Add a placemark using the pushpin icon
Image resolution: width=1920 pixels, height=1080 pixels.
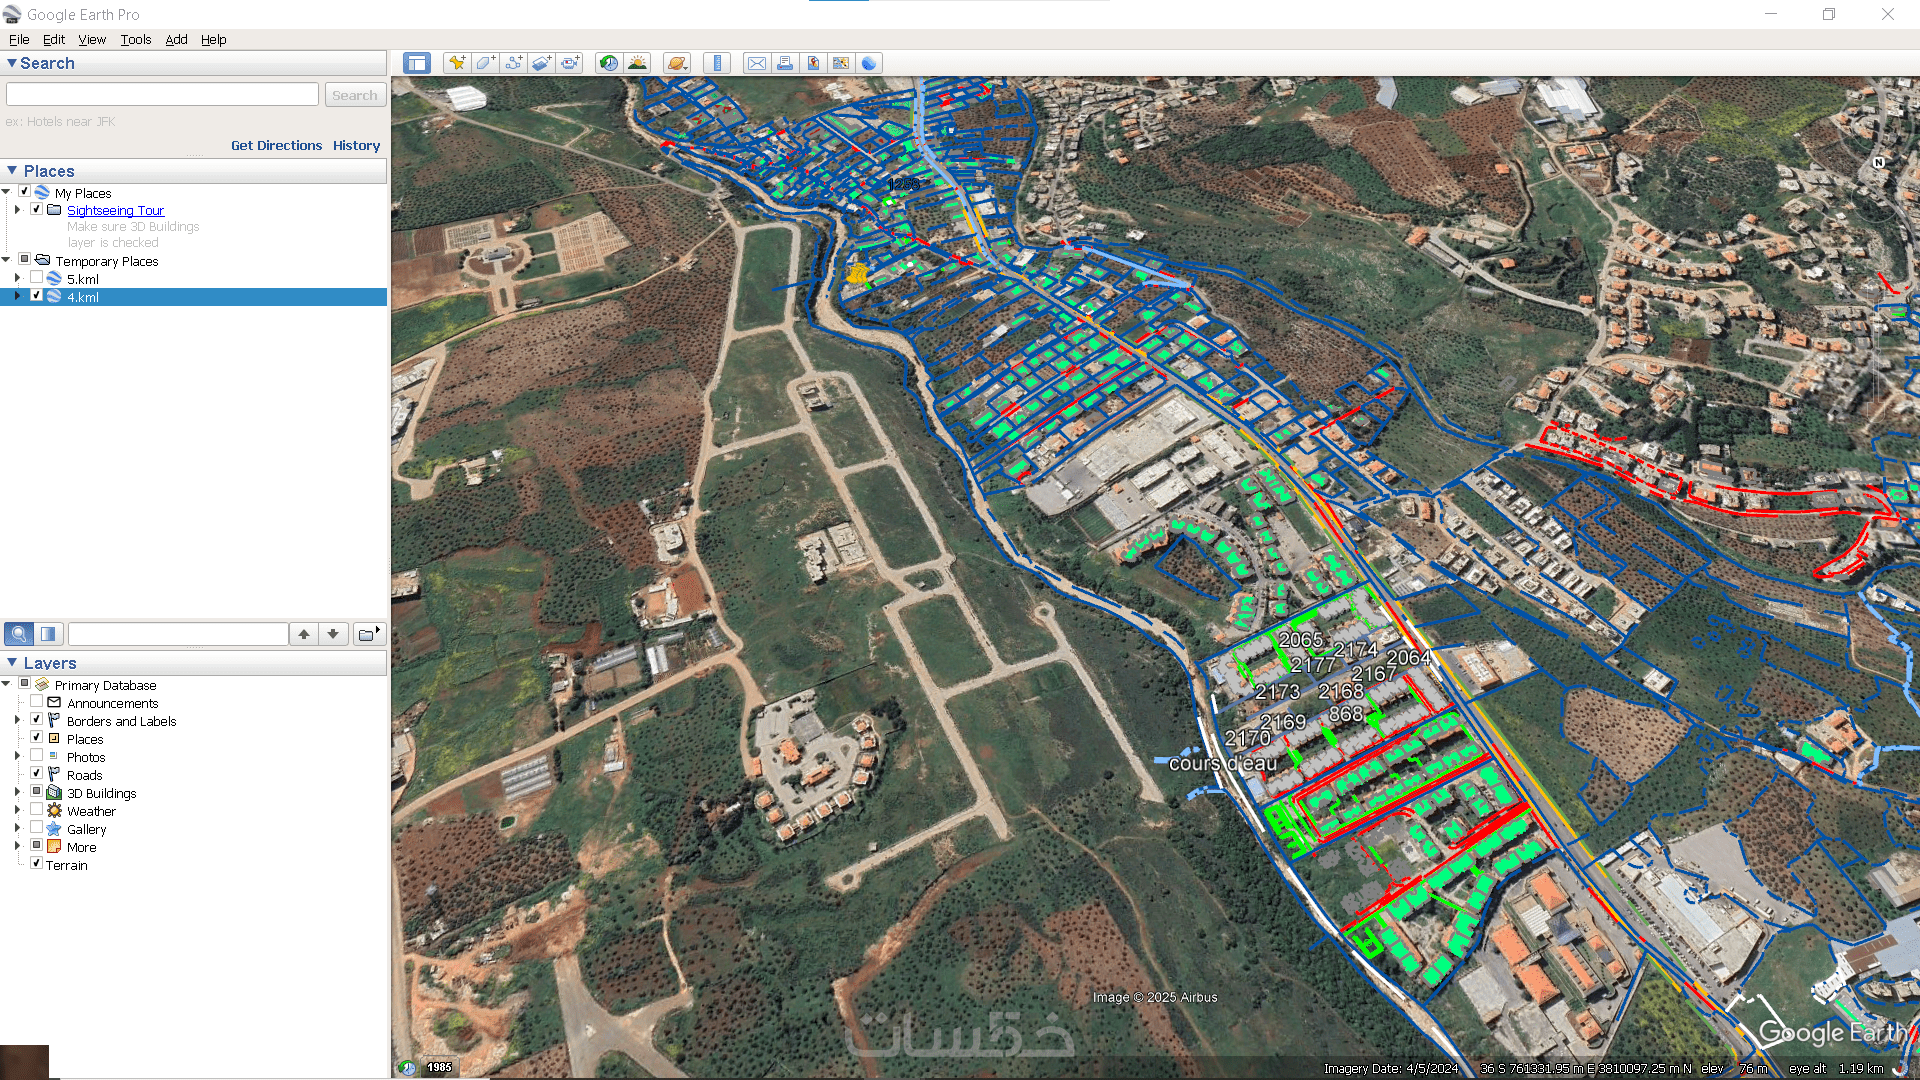(x=457, y=63)
